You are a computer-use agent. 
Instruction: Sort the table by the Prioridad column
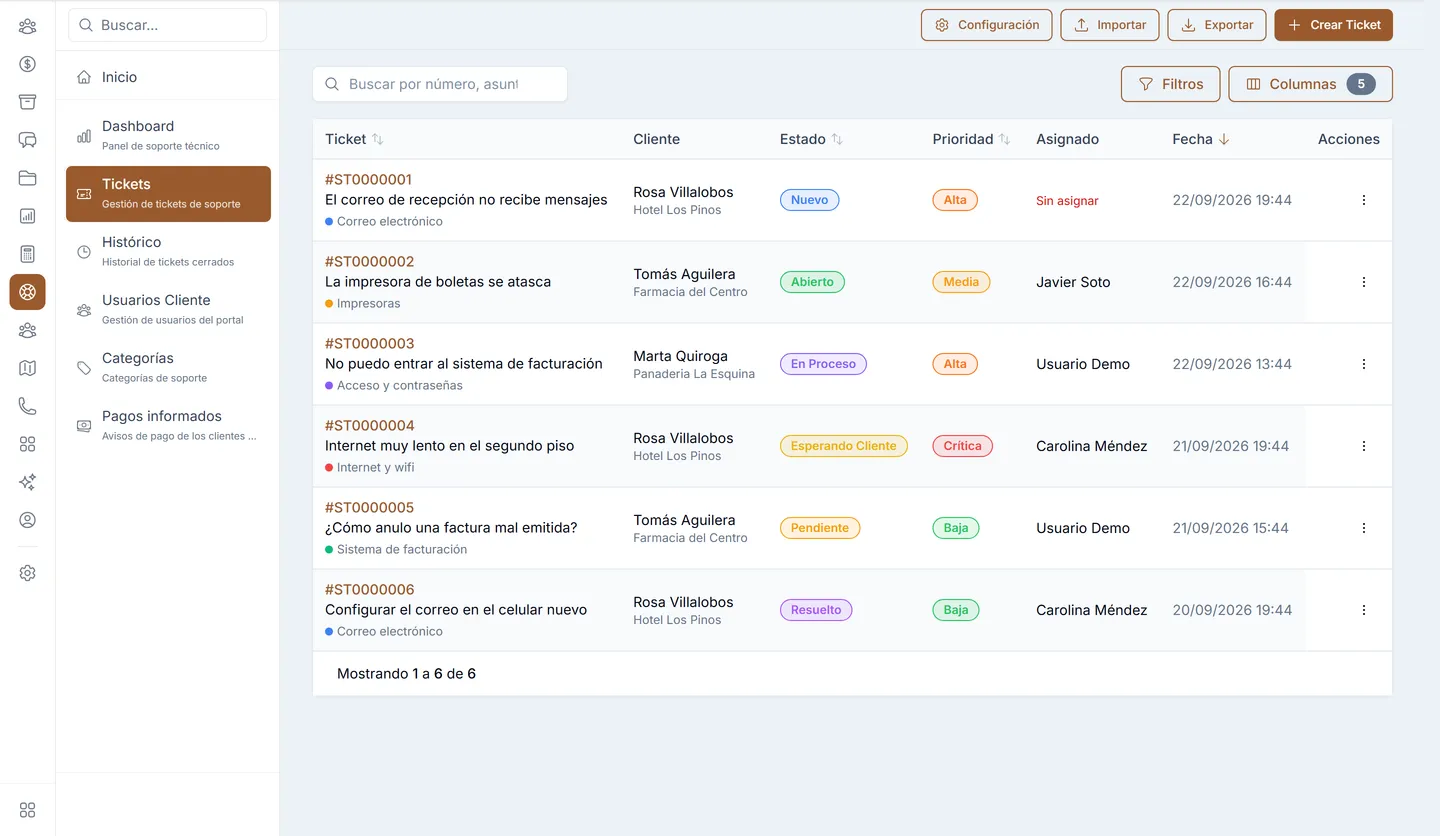pos(1004,139)
